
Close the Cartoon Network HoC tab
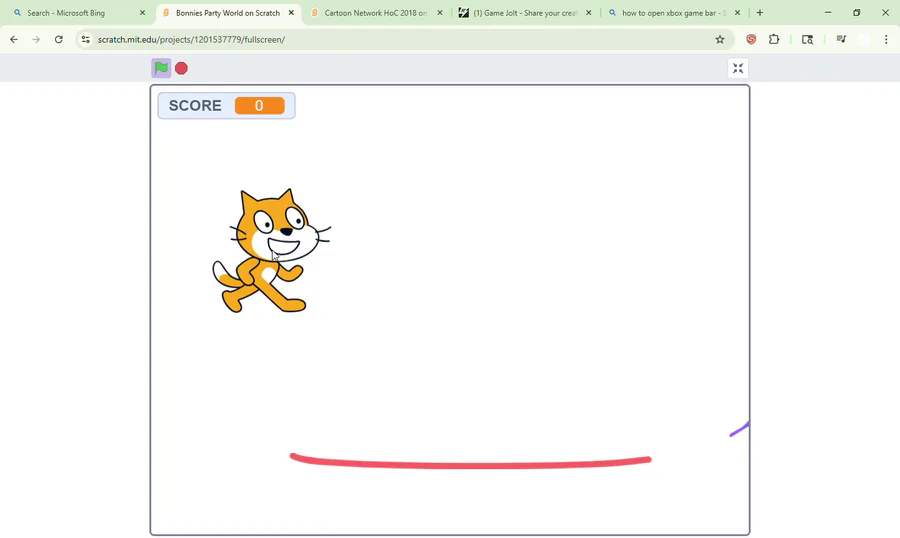pos(440,13)
